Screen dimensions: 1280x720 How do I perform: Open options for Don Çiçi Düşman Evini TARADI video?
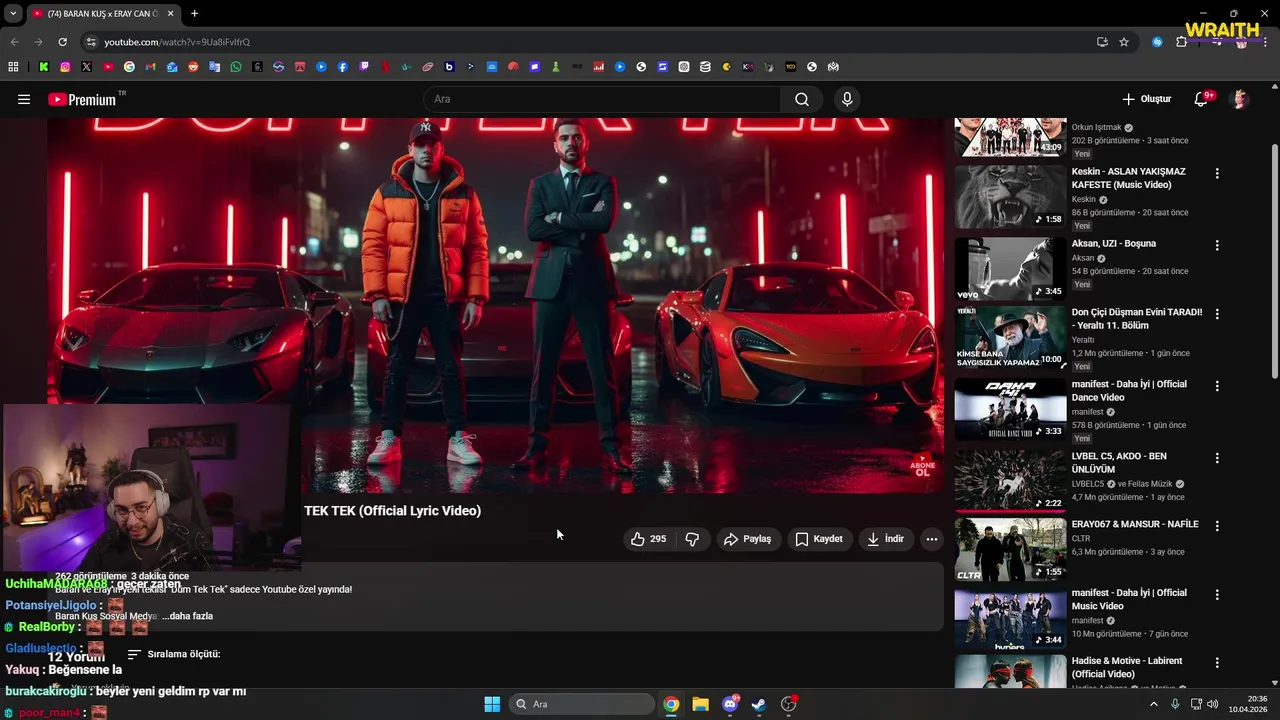click(1217, 314)
